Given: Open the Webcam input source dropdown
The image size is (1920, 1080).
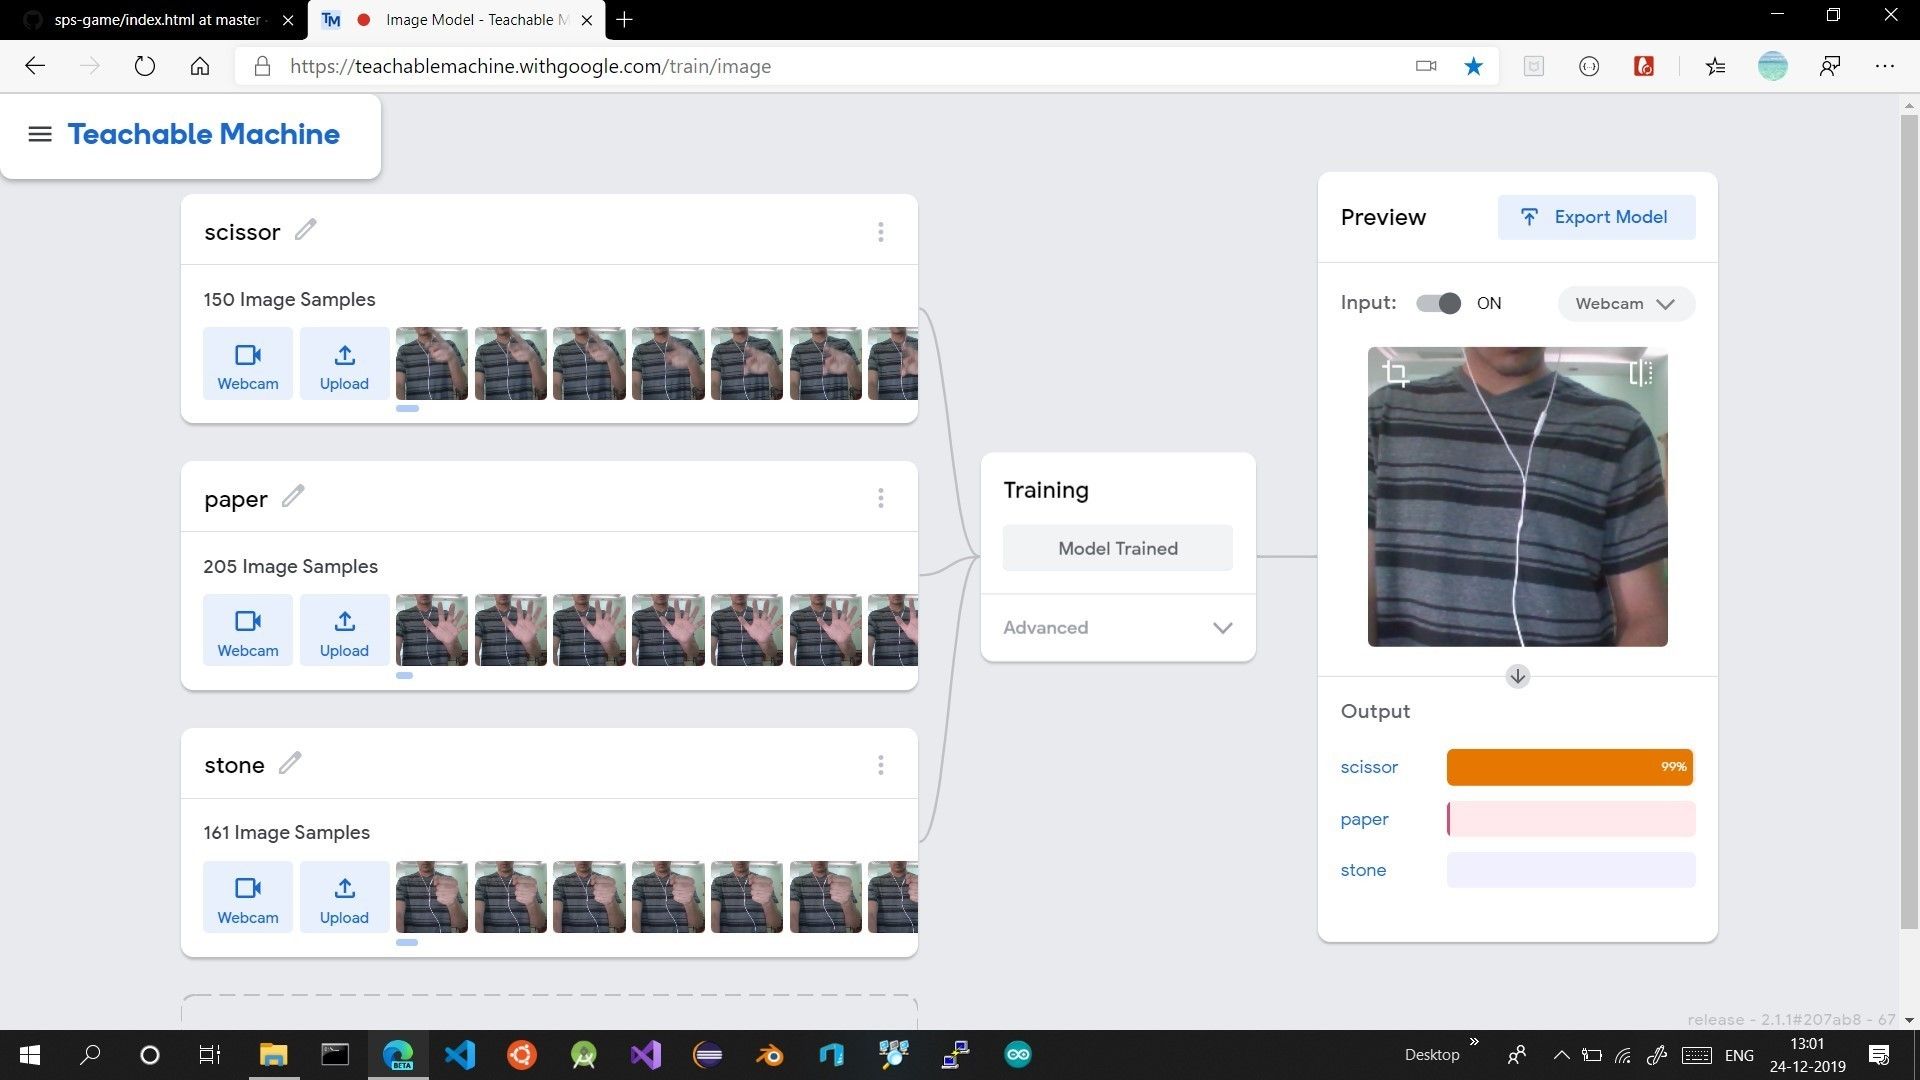Looking at the screenshot, I should point(1625,303).
